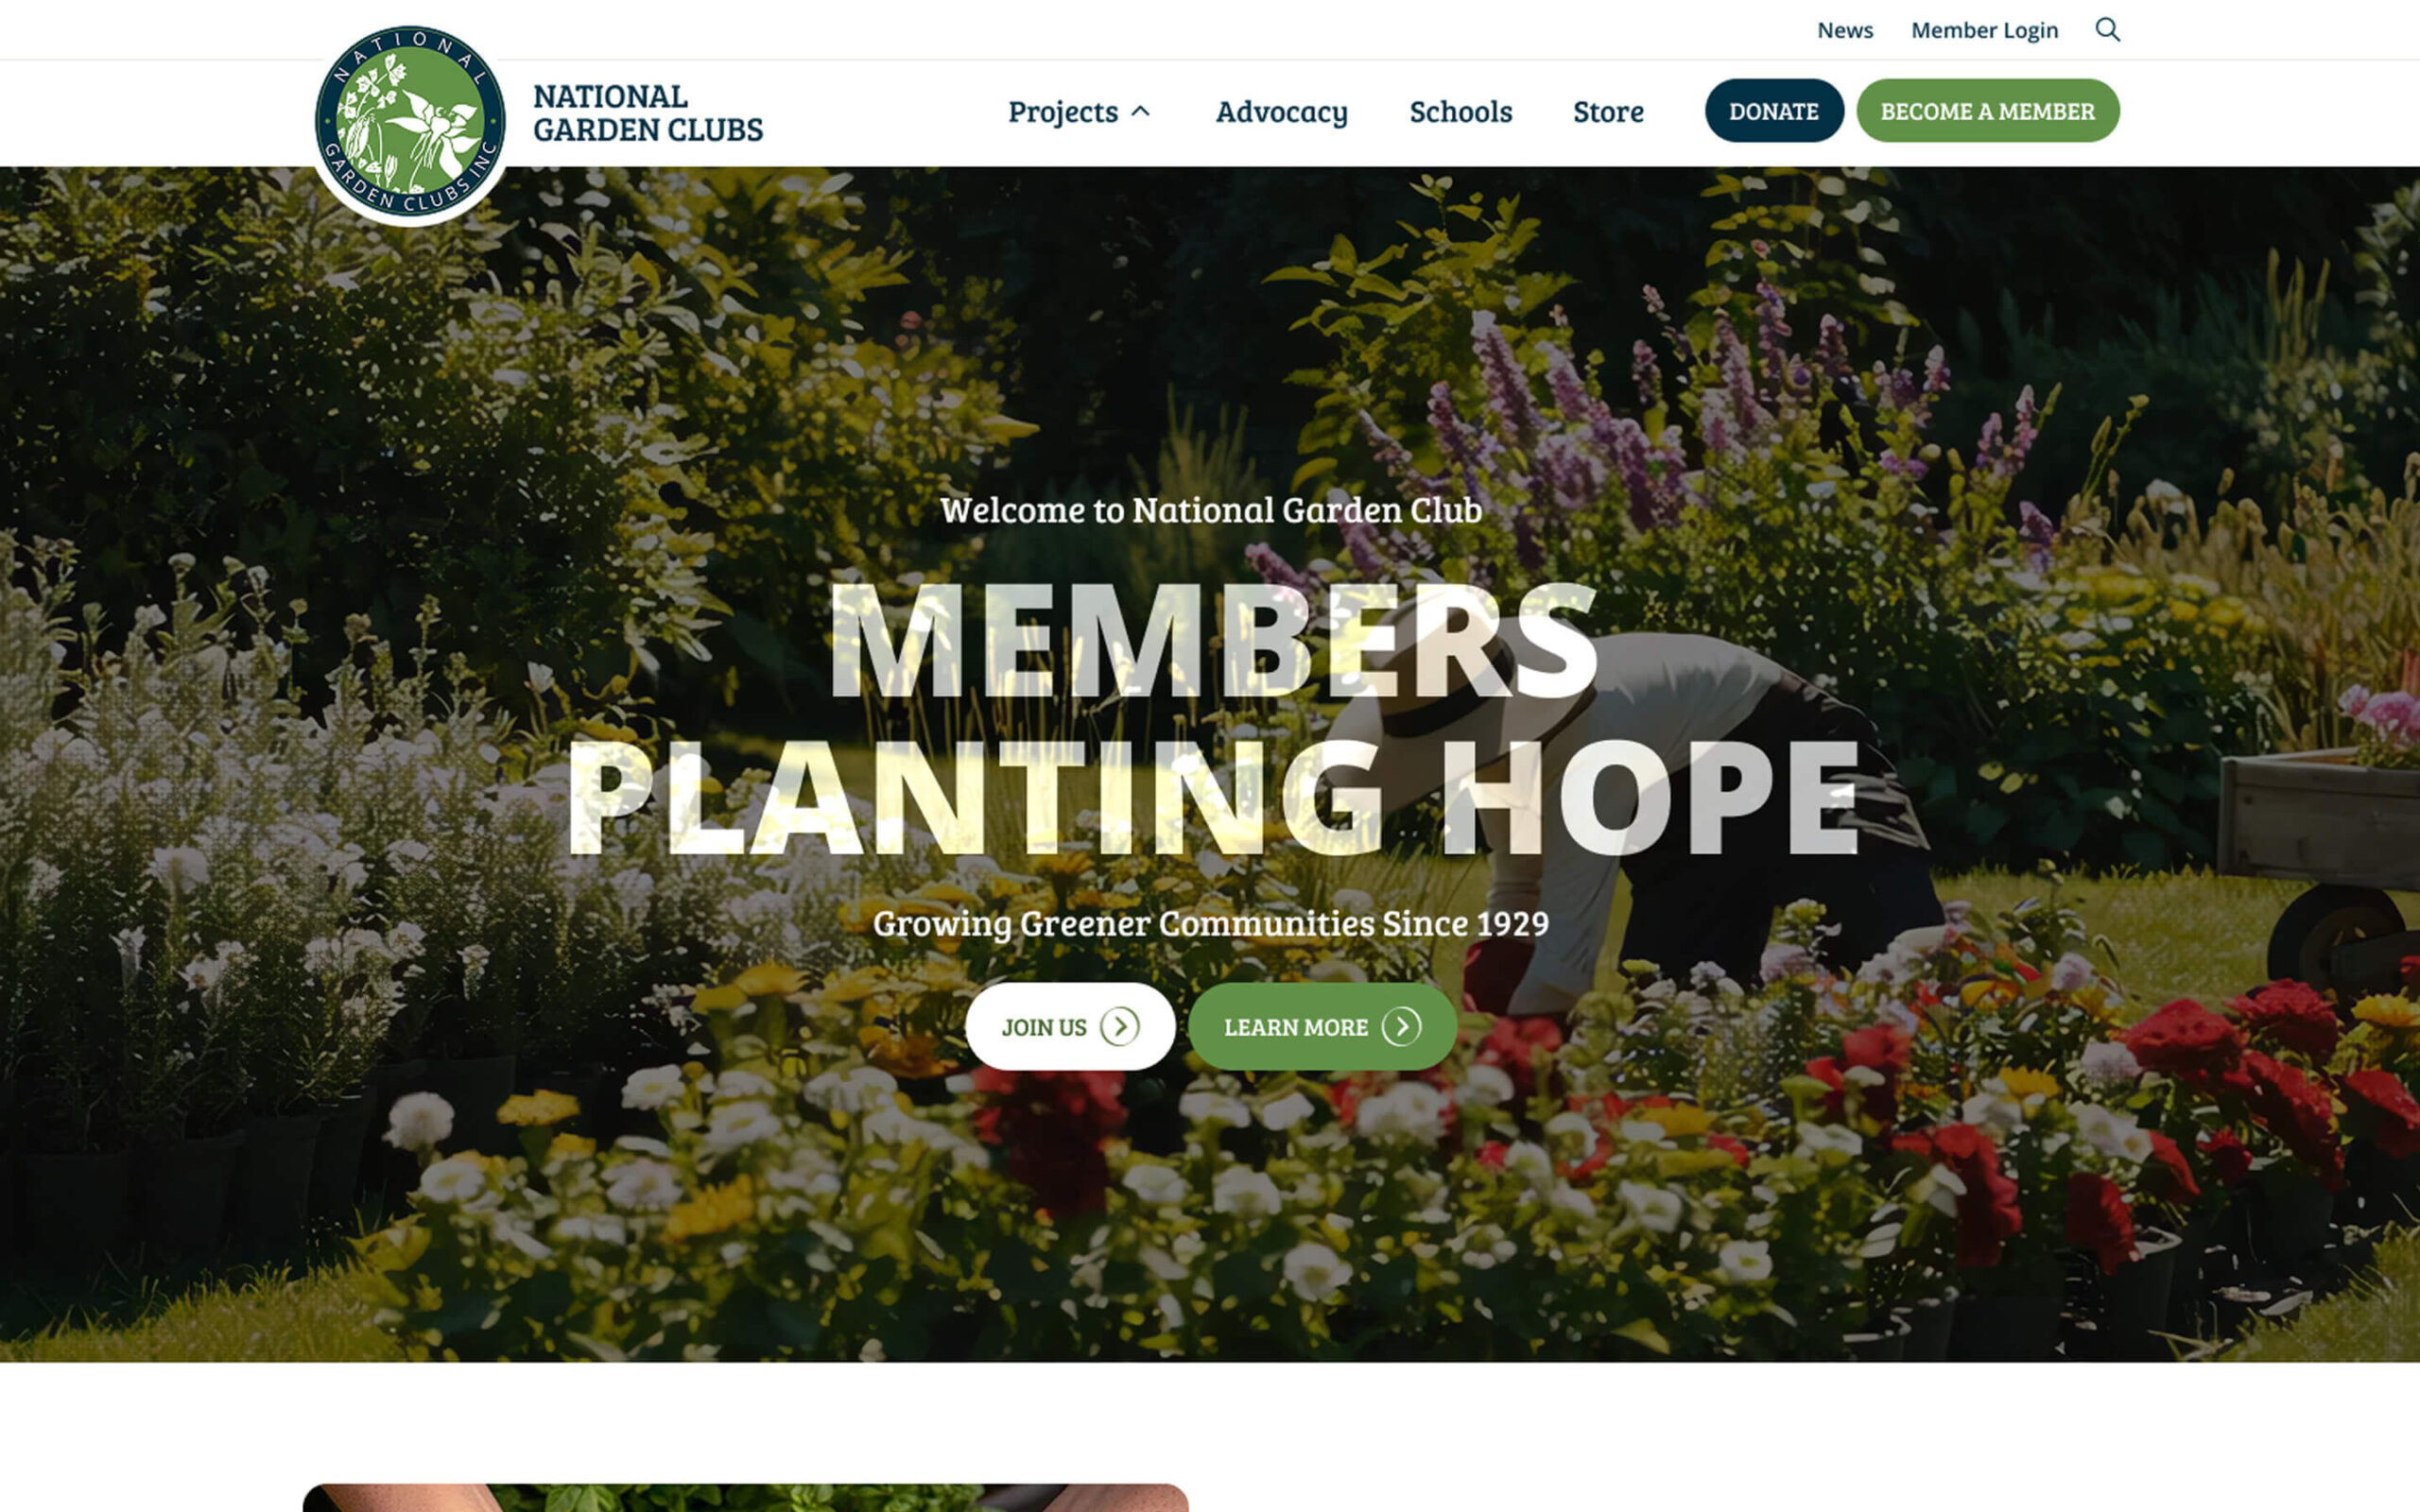Click the arrow circle icon in Learn More
Image resolution: width=2420 pixels, height=1512 pixels.
1401,1027
